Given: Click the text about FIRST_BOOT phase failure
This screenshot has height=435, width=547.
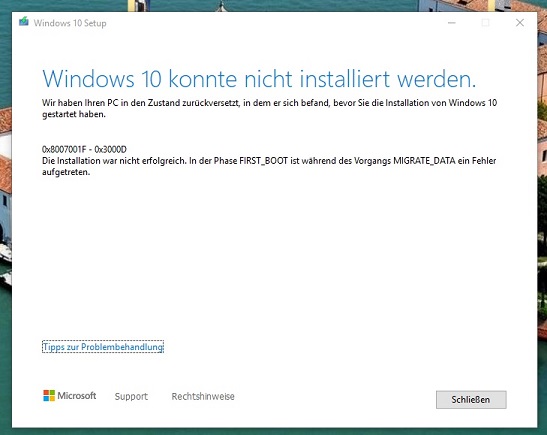Looking at the screenshot, I should pyautogui.click(x=269, y=166).
